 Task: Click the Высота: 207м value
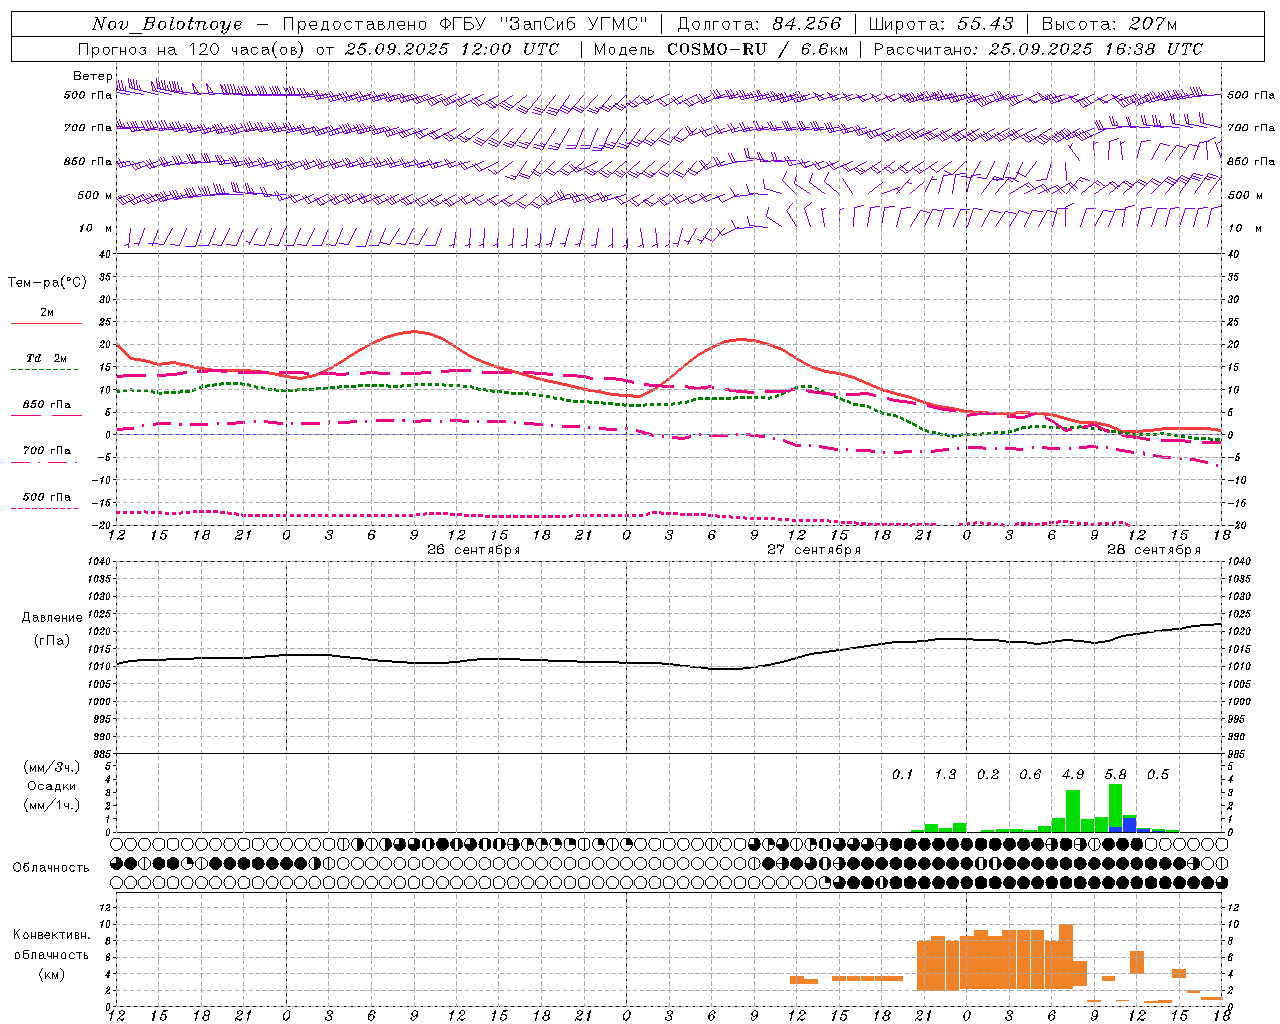coord(1109,24)
